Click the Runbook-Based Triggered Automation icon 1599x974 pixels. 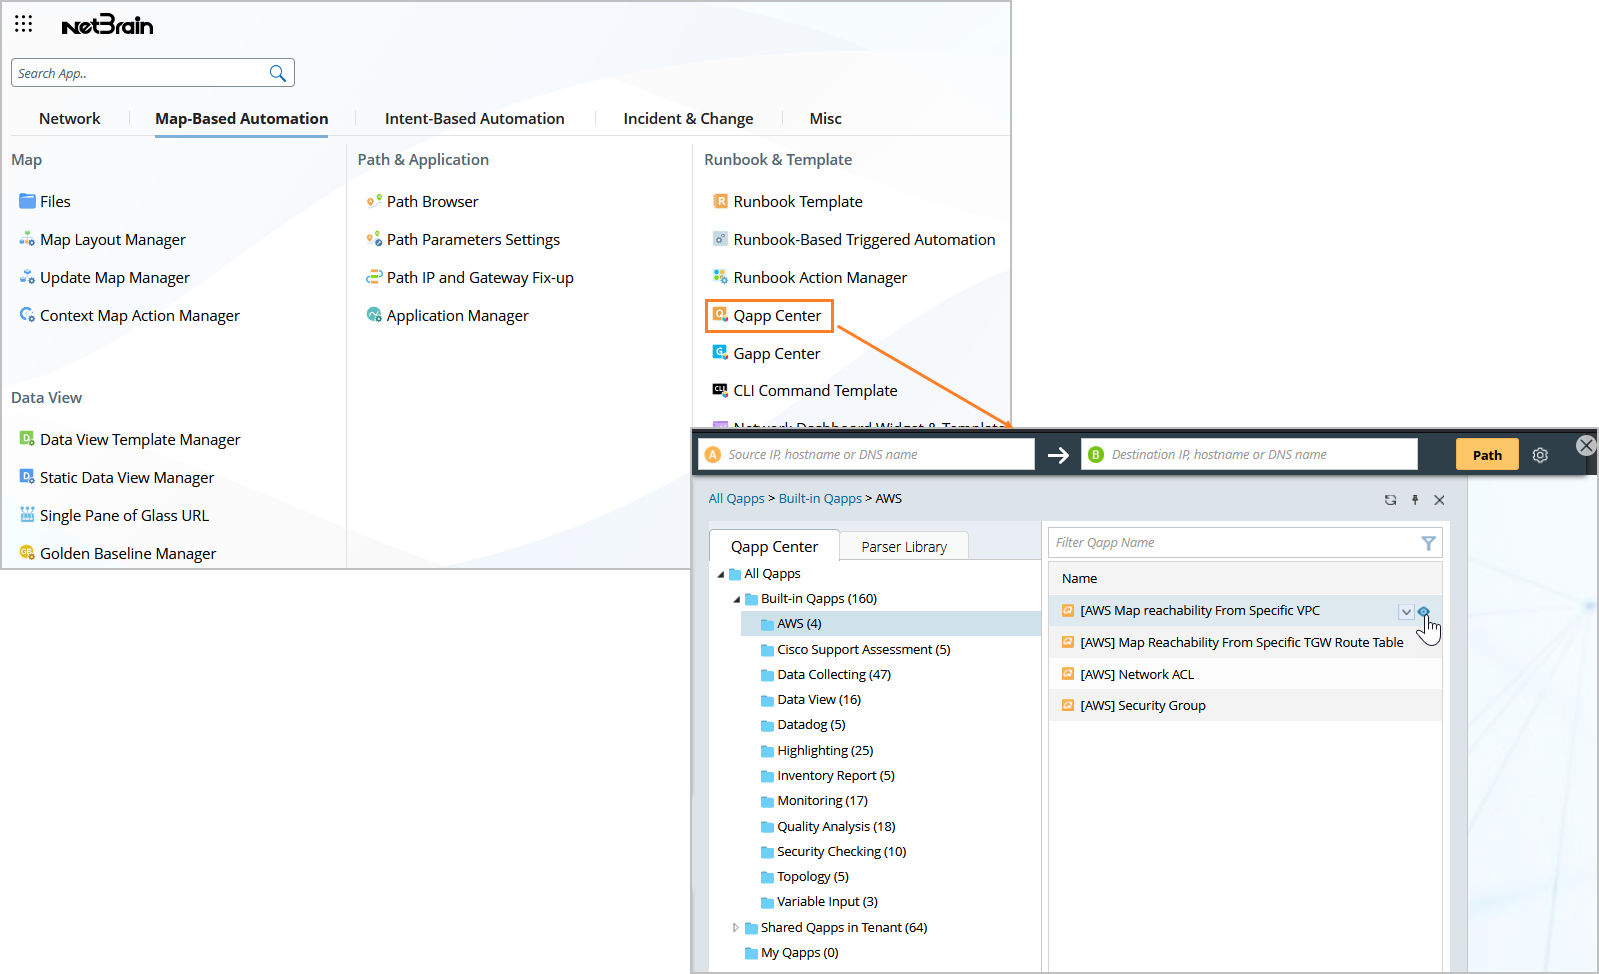720,239
